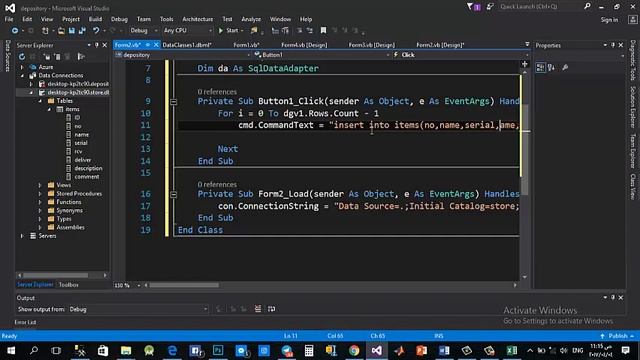
Task: Collapse the Data Connections node
Action: [x=22, y=76]
